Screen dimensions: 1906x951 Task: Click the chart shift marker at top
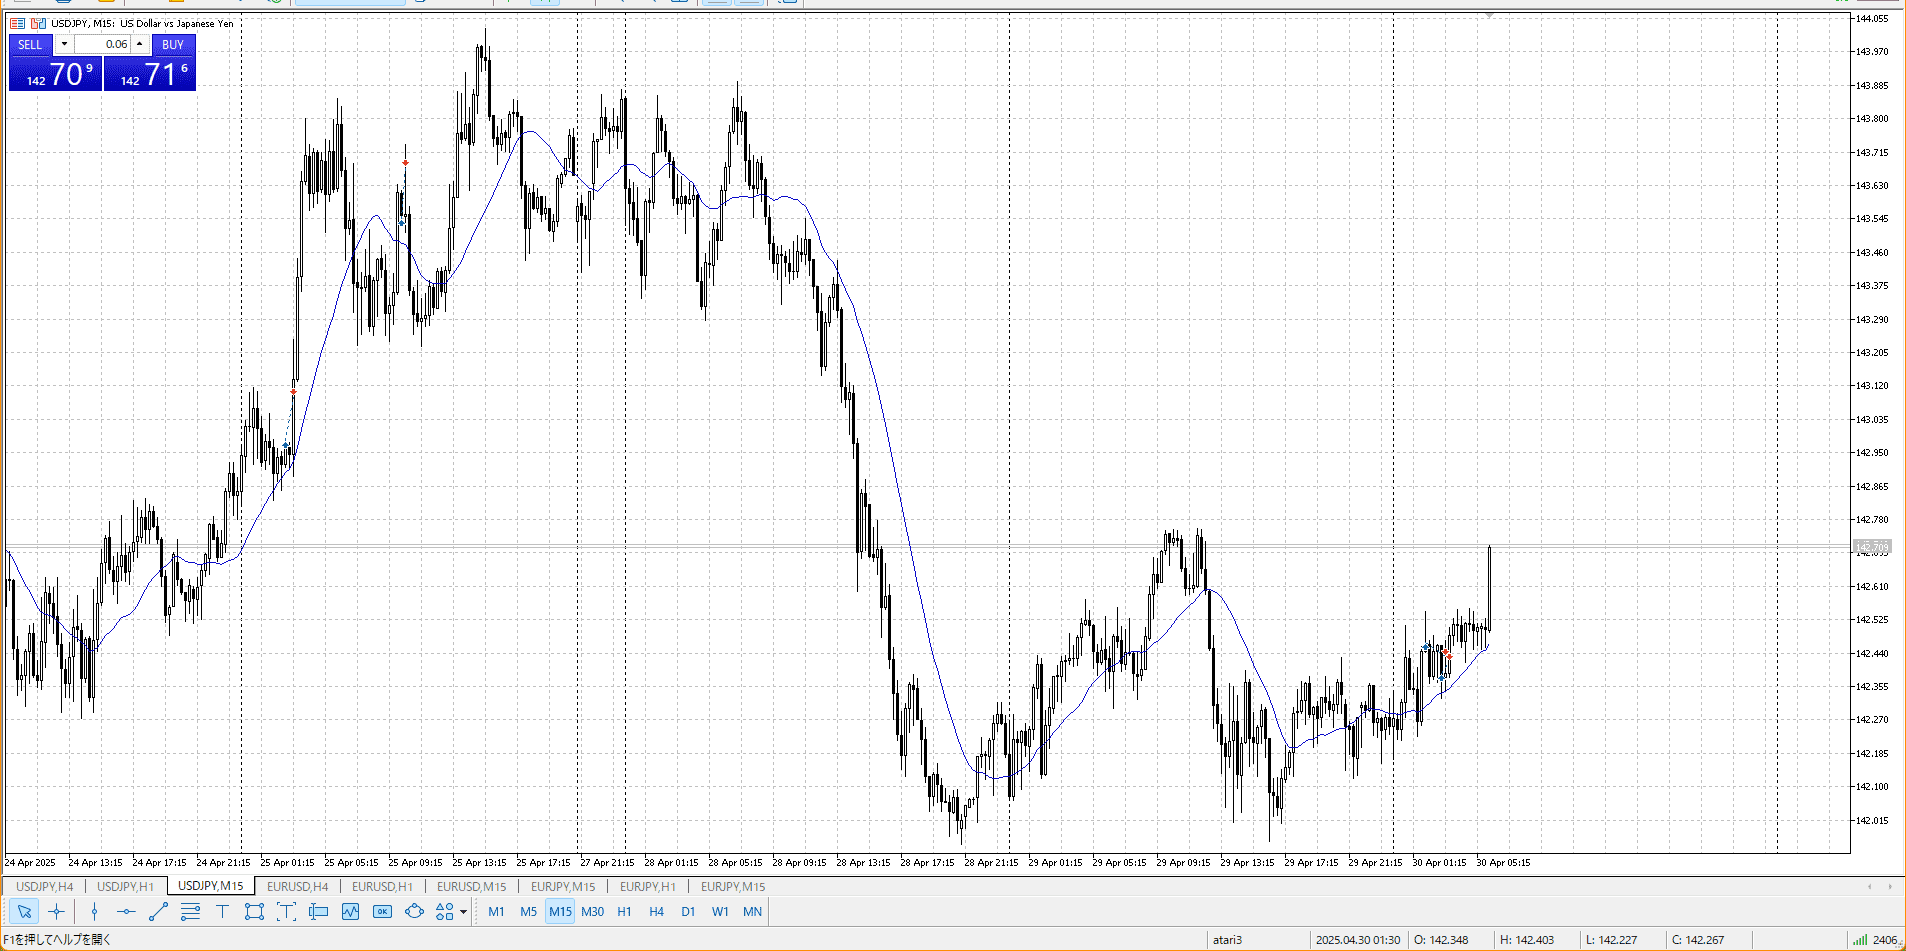(x=1489, y=16)
